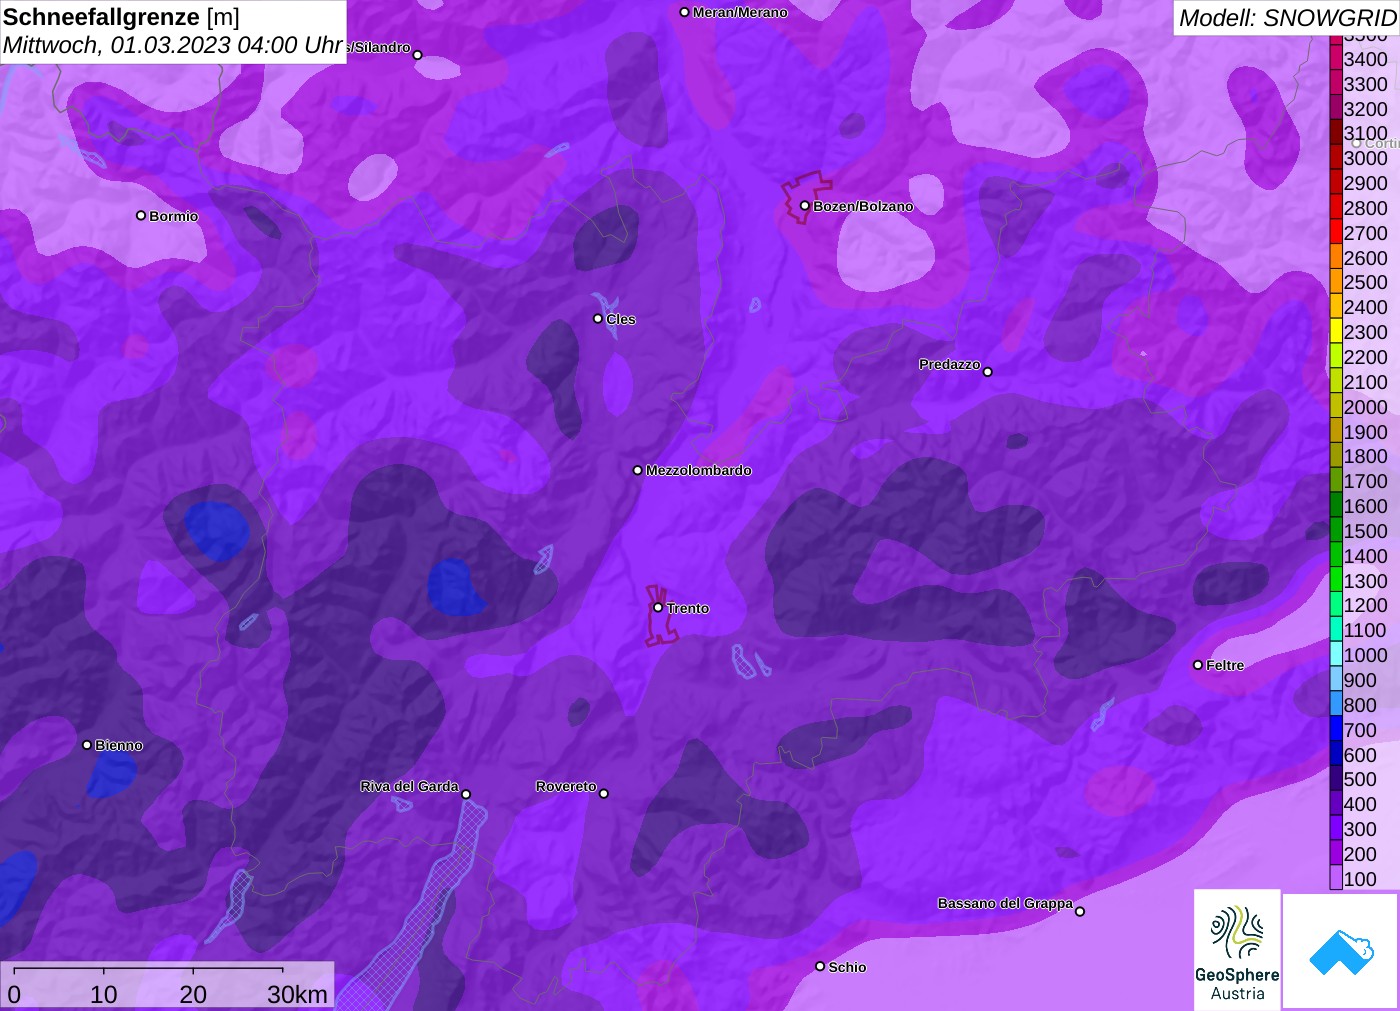
Task: Click the Cles location dot
Action: 598,319
